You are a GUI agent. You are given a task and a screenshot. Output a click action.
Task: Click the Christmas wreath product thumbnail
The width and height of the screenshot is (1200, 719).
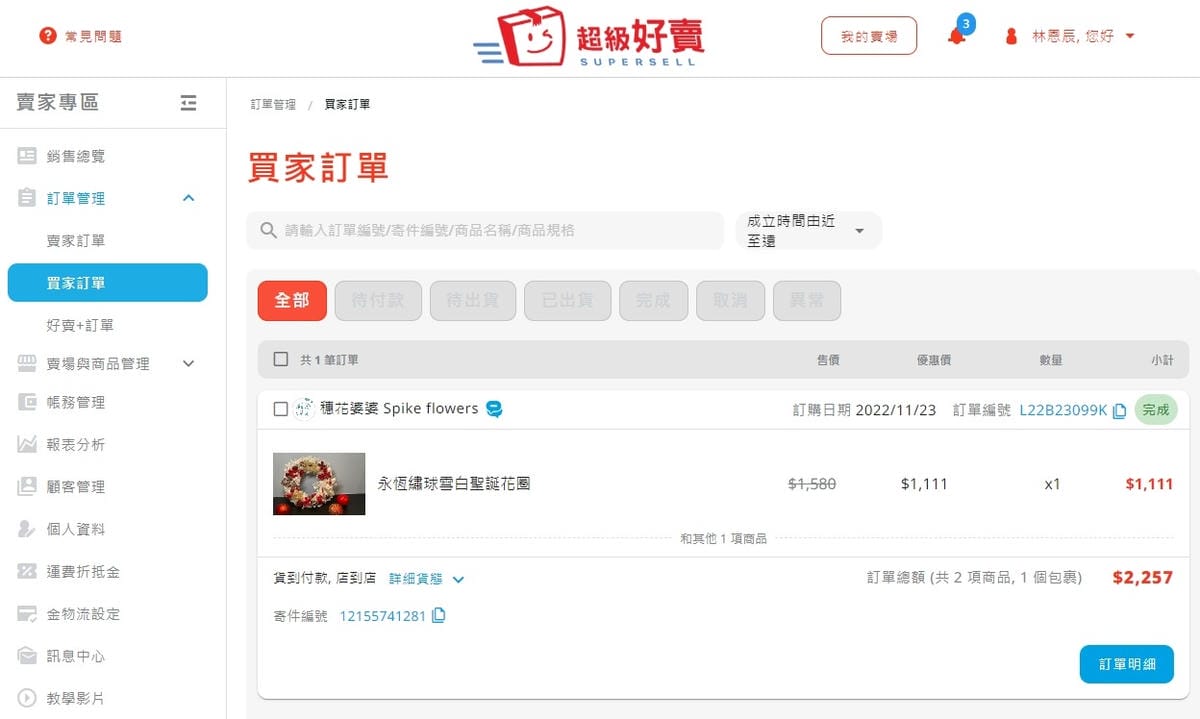pyautogui.click(x=319, y=484)
